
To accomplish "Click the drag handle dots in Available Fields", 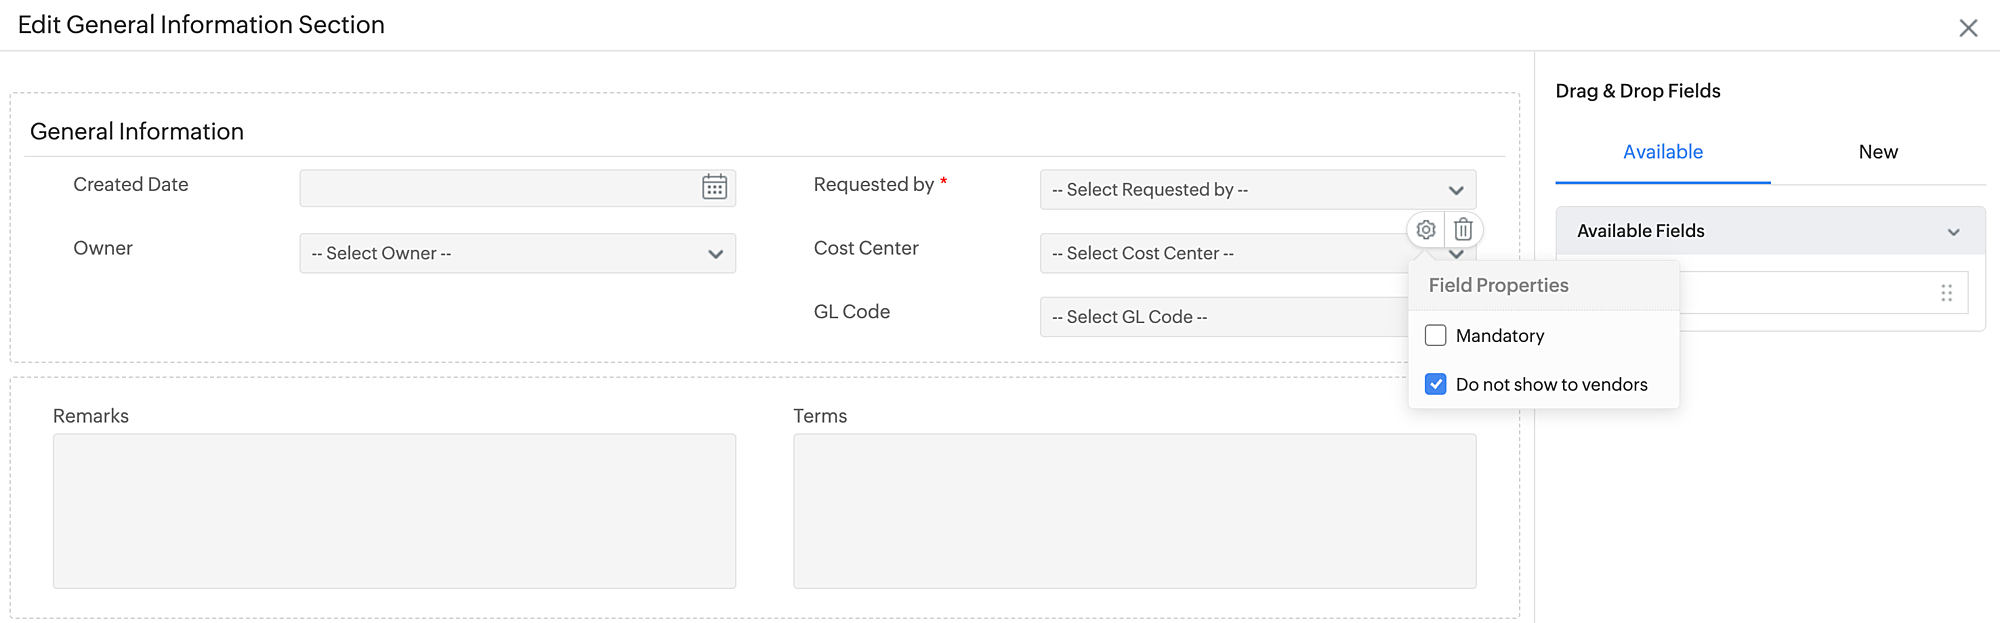I will (1946, 293).
